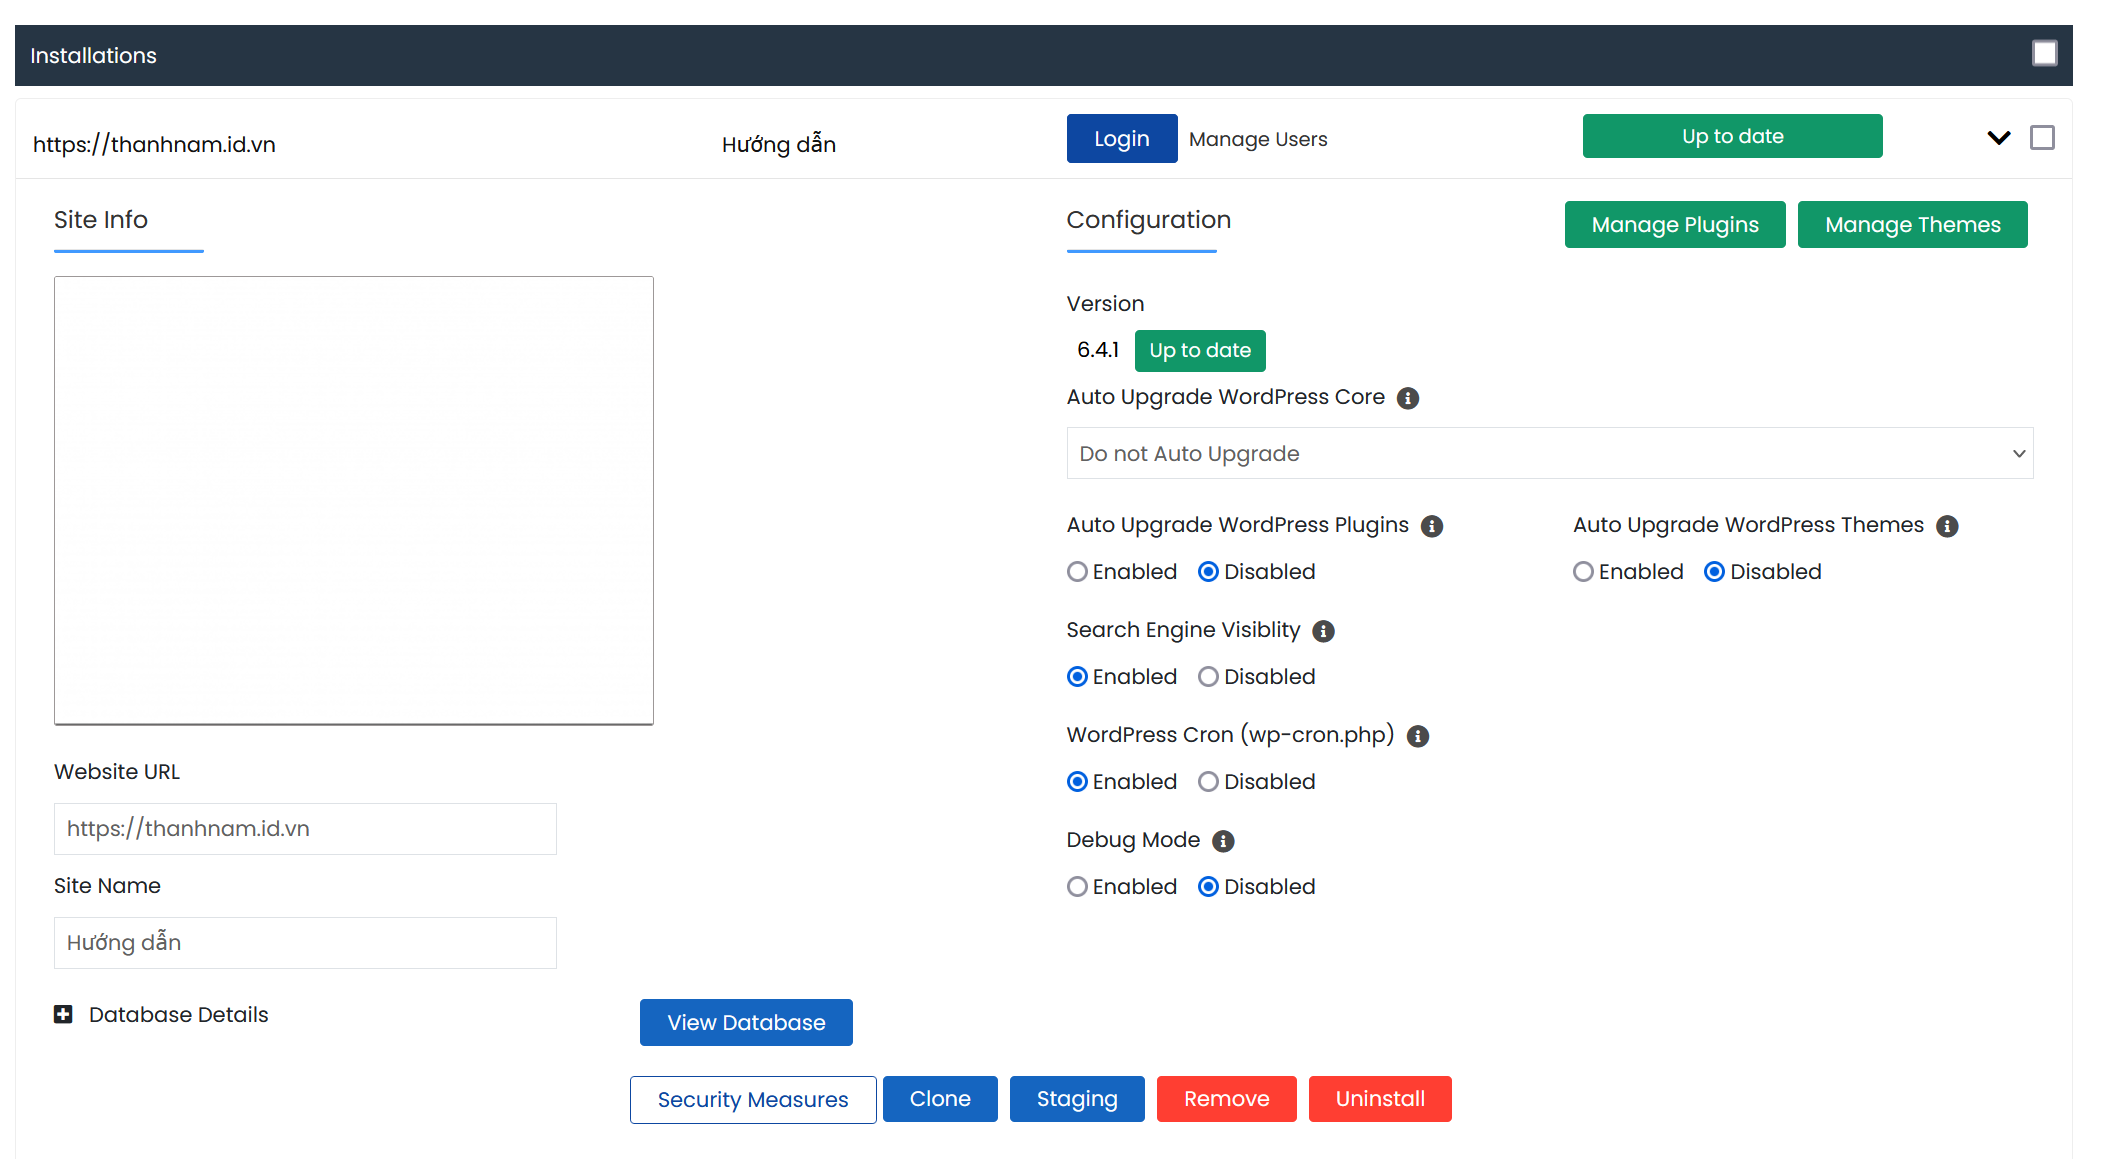The width and height of the screenshot is (2101, 1159).
Task: Open Security Measures
Action: tap(753, 1099)
